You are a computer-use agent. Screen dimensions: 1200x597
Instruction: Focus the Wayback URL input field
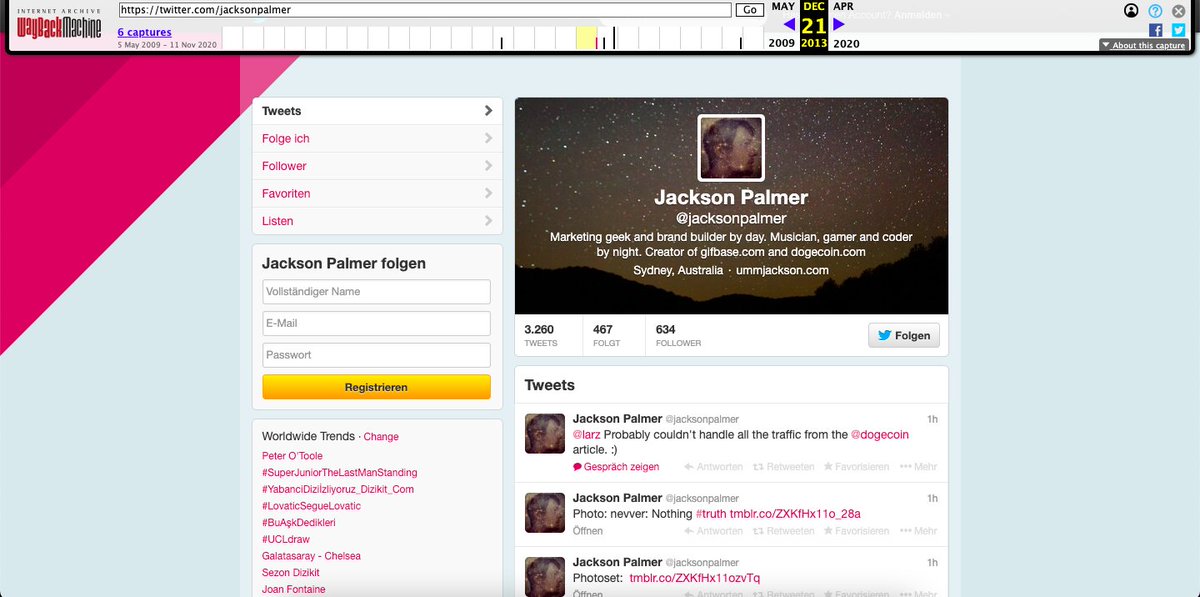point(425,10)
